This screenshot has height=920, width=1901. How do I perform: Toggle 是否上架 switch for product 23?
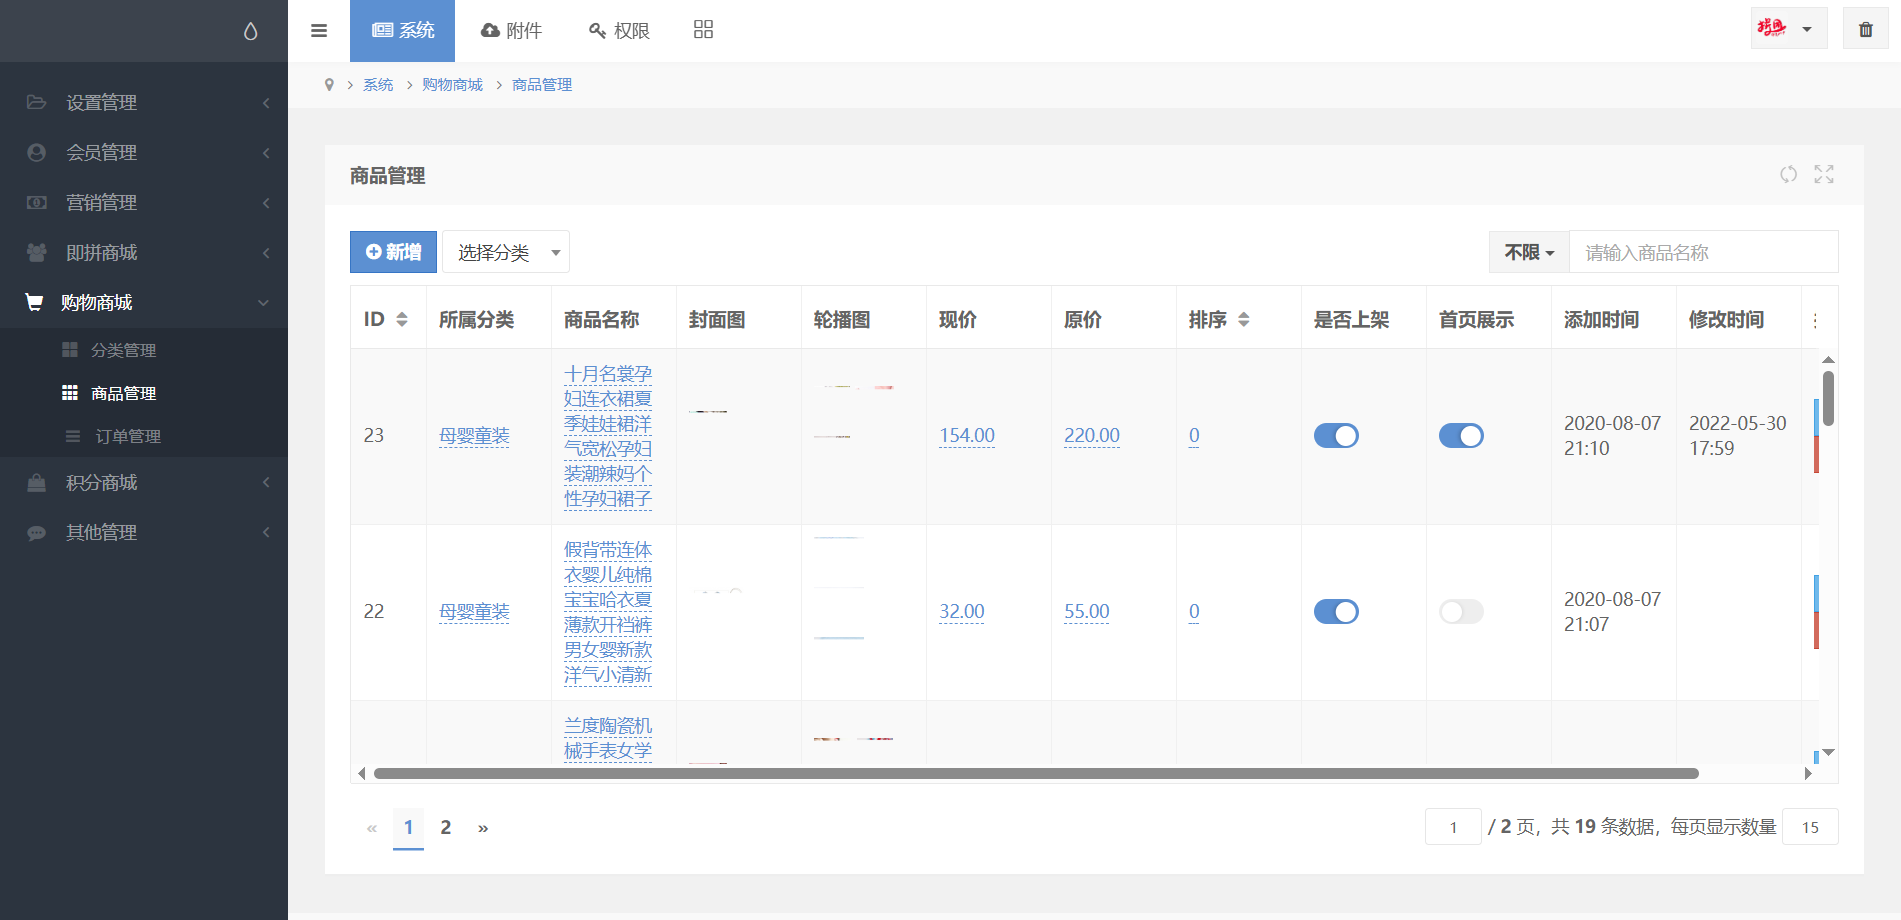point(1336,436)
